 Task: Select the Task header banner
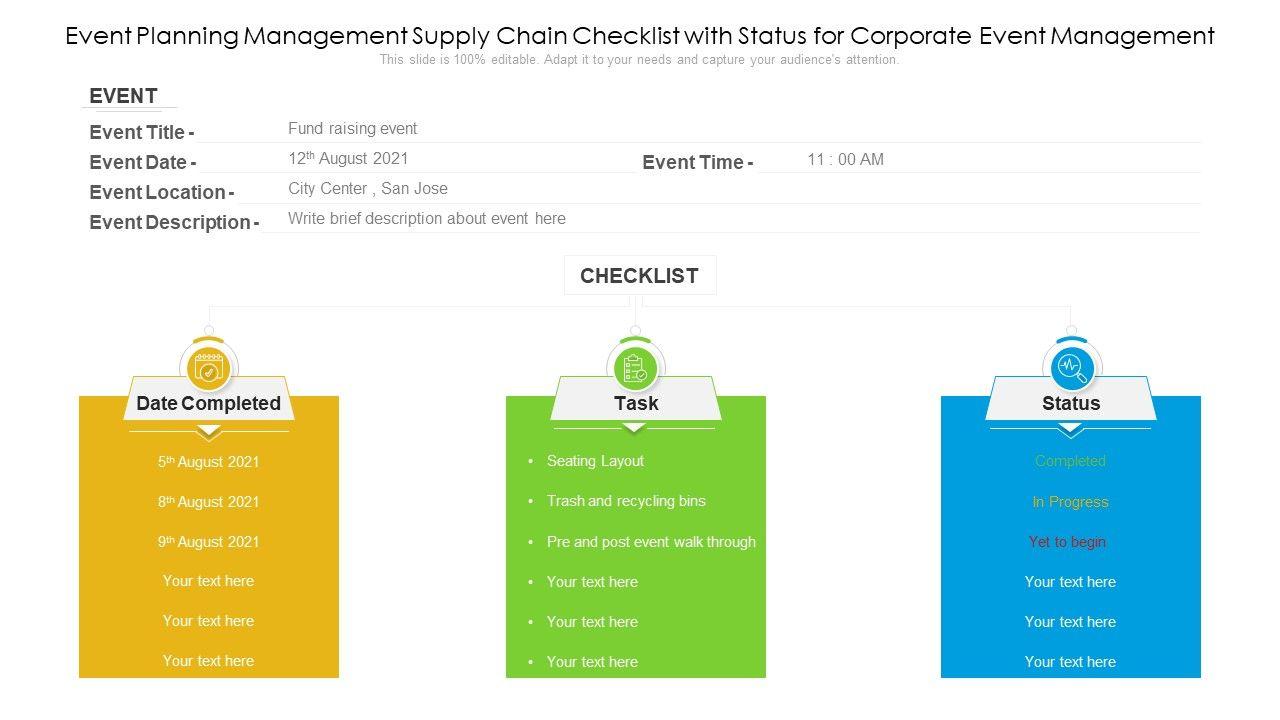[636, 403]
